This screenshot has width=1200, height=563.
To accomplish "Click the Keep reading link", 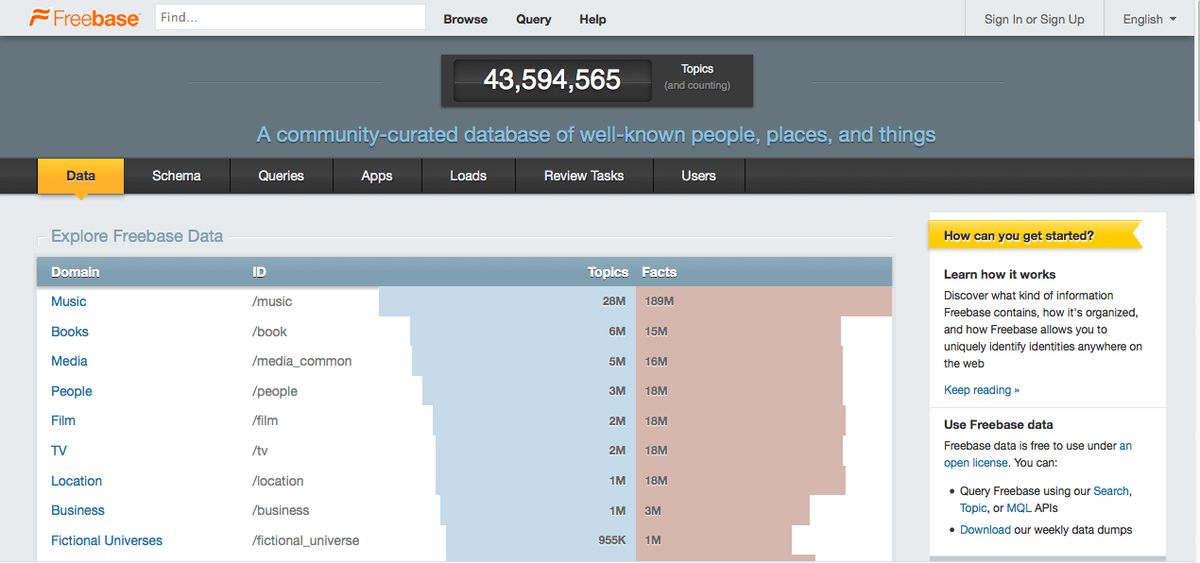I will tap(981, 390).
